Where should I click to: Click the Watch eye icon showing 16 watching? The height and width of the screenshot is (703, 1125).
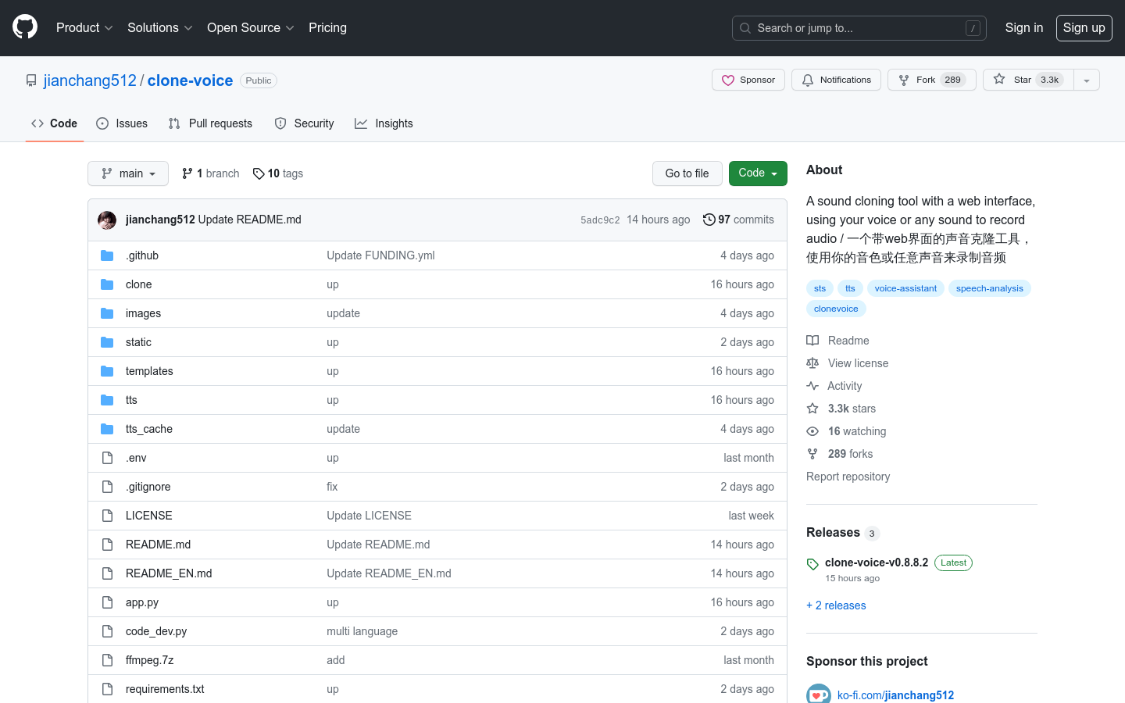[x=811, y=431]
